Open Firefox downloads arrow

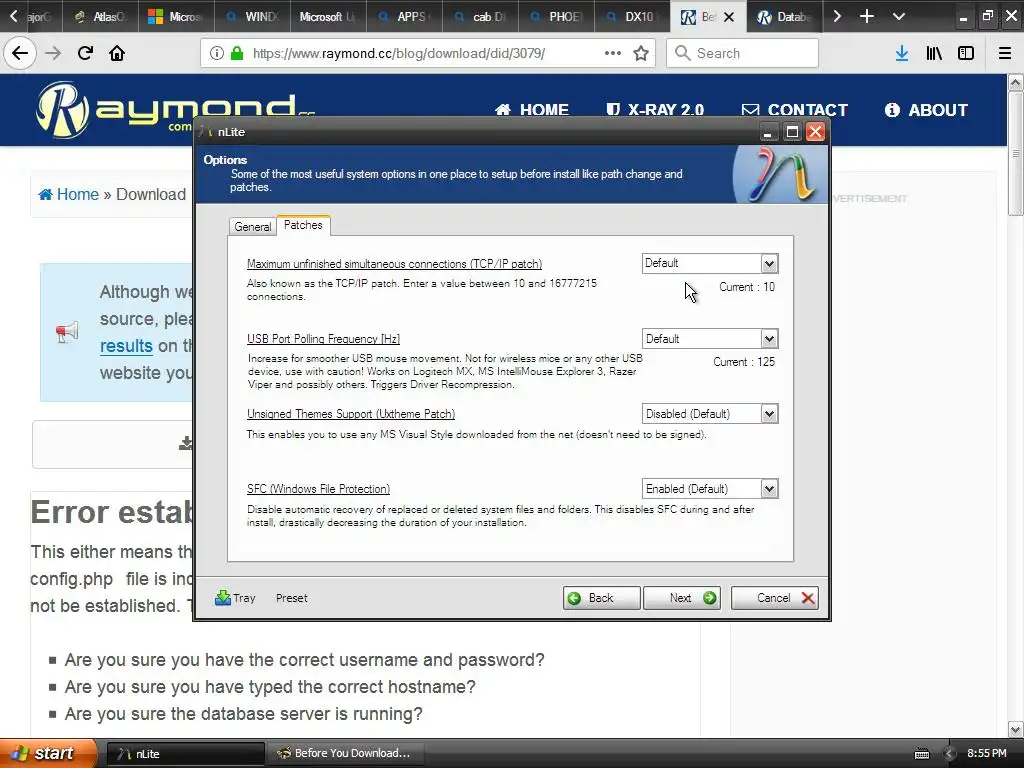point(901,53)
